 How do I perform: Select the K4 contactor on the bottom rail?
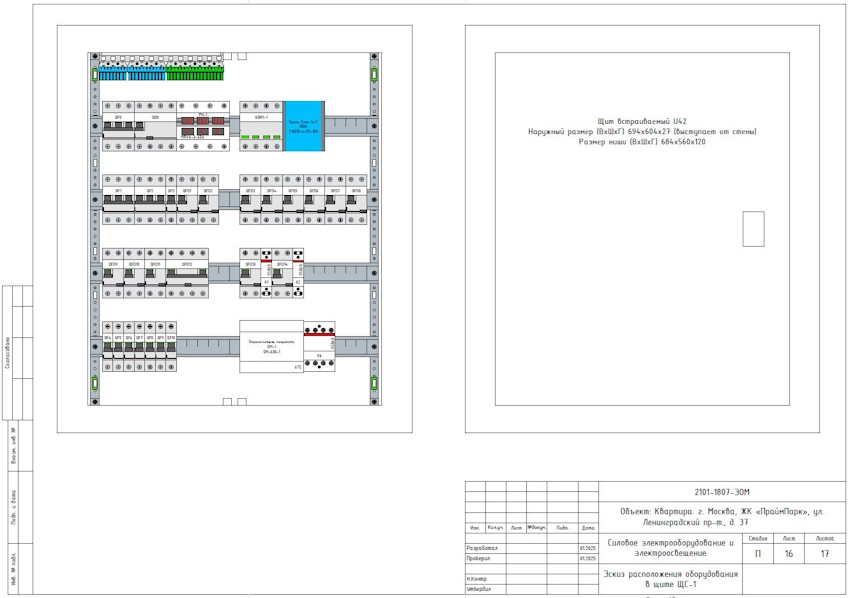coord(320,347)
